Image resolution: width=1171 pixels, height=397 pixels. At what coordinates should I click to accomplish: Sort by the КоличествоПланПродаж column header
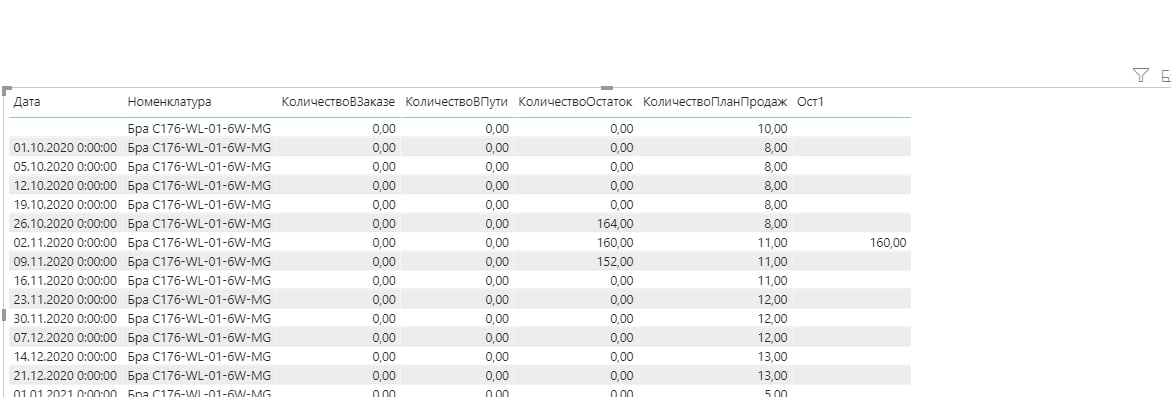click(x=715, y=102)
